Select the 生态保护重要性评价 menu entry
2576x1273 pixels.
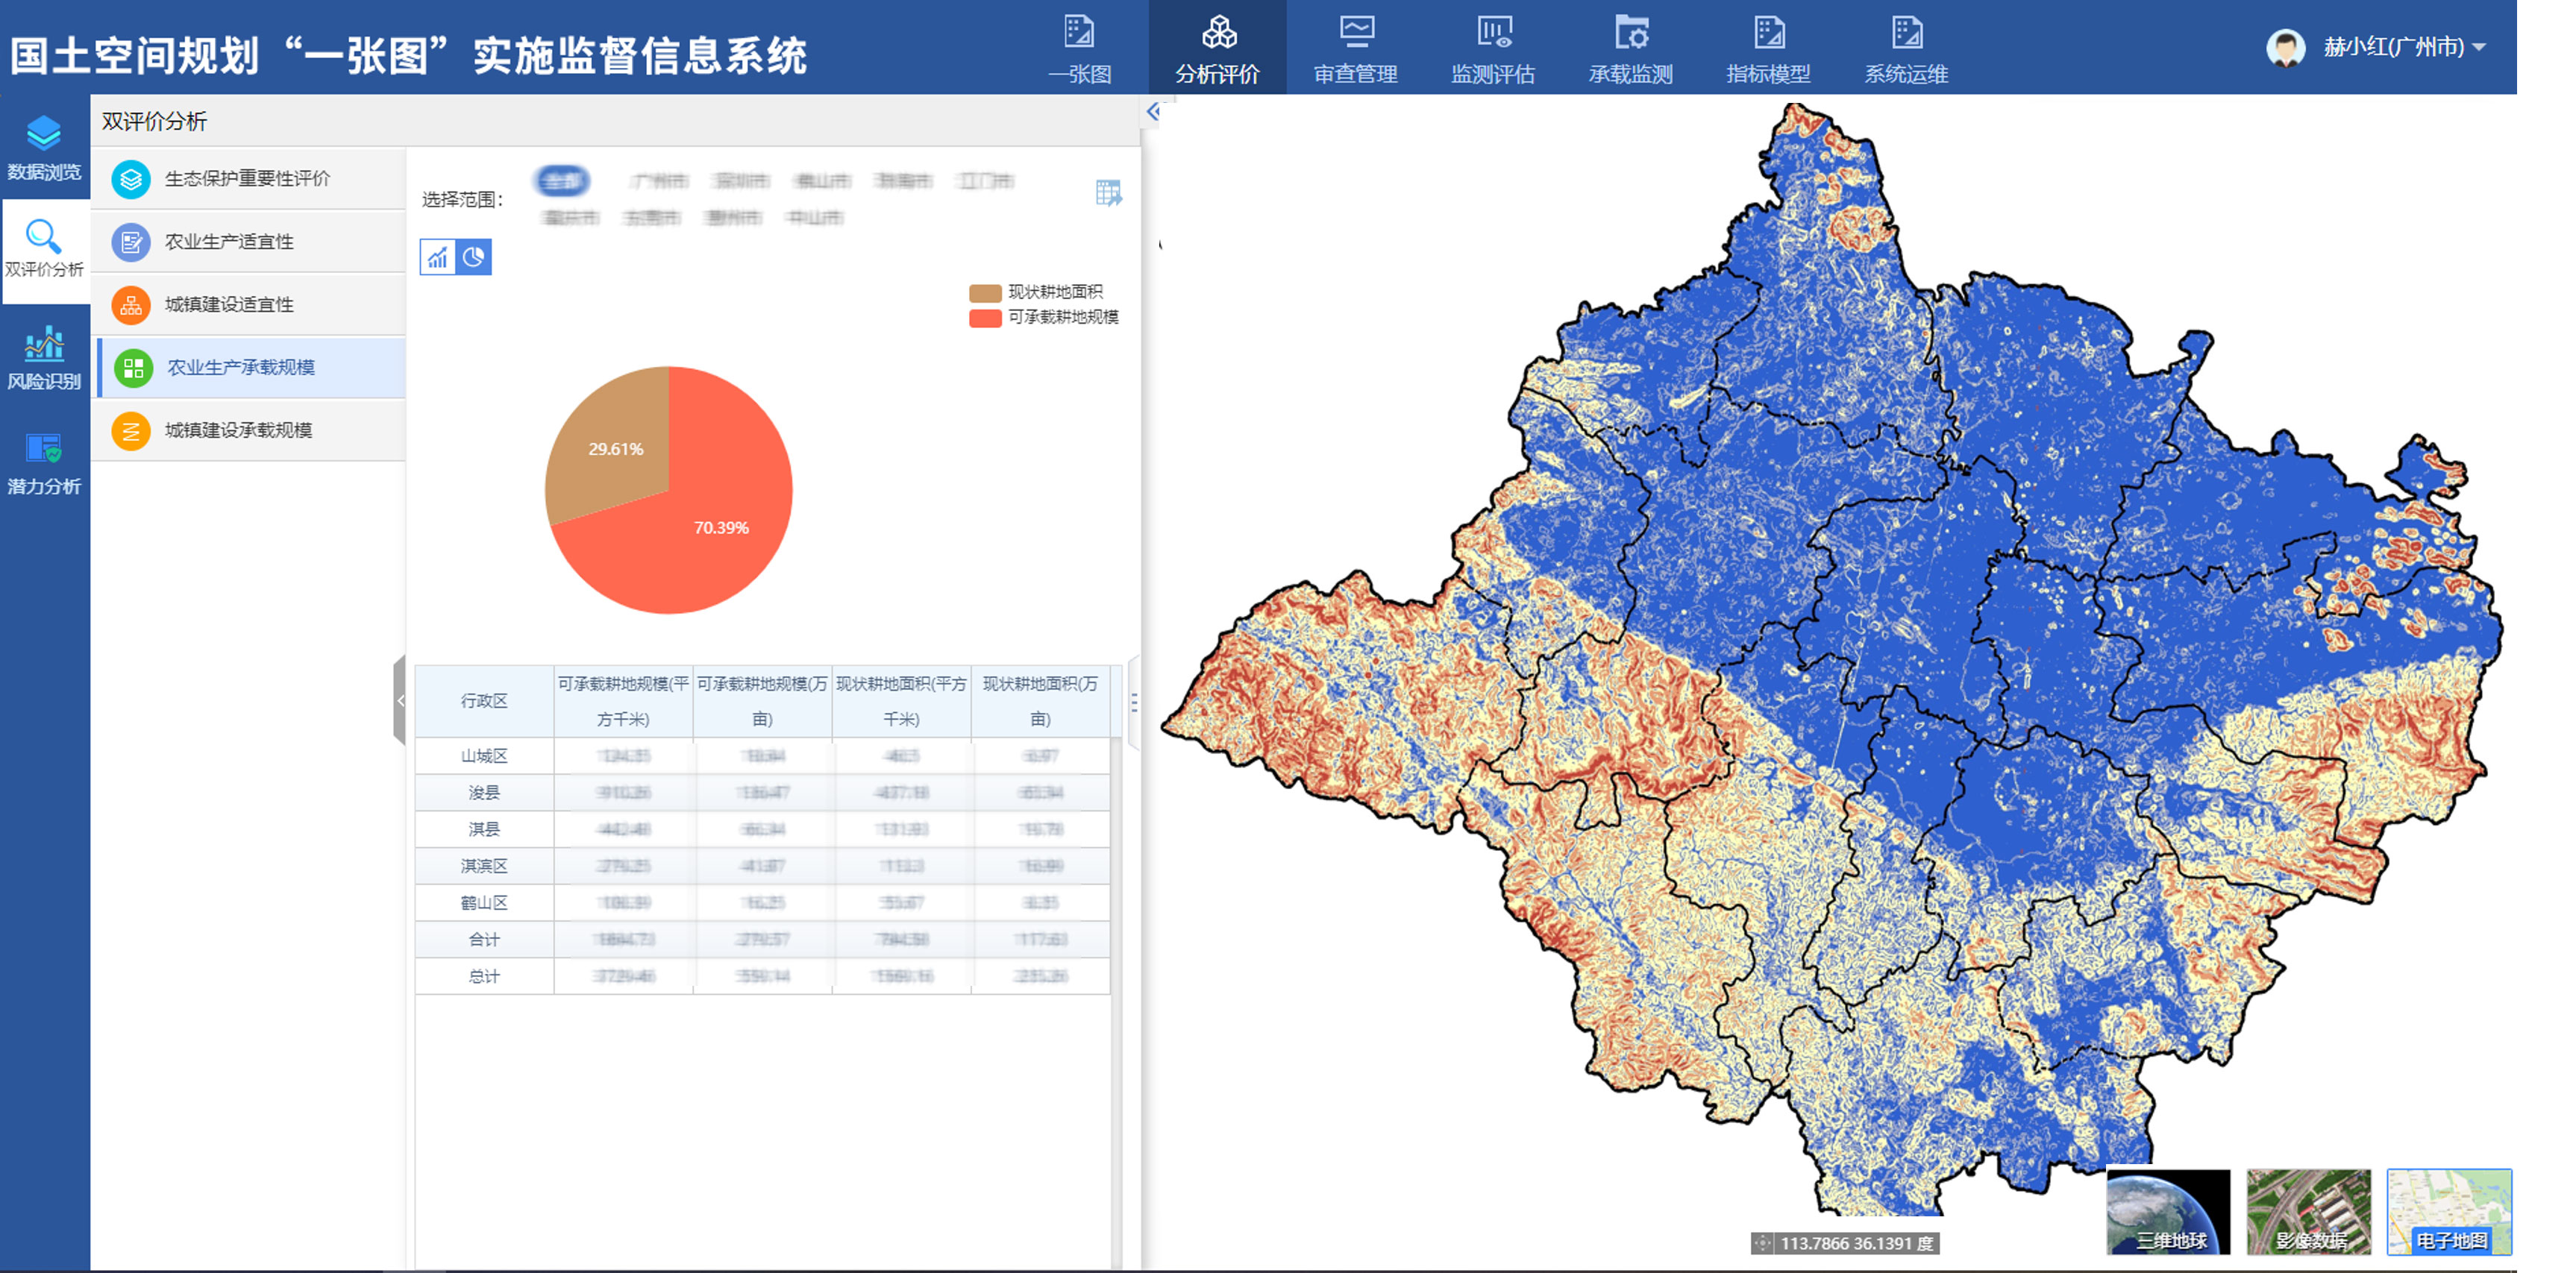[248, 179]
